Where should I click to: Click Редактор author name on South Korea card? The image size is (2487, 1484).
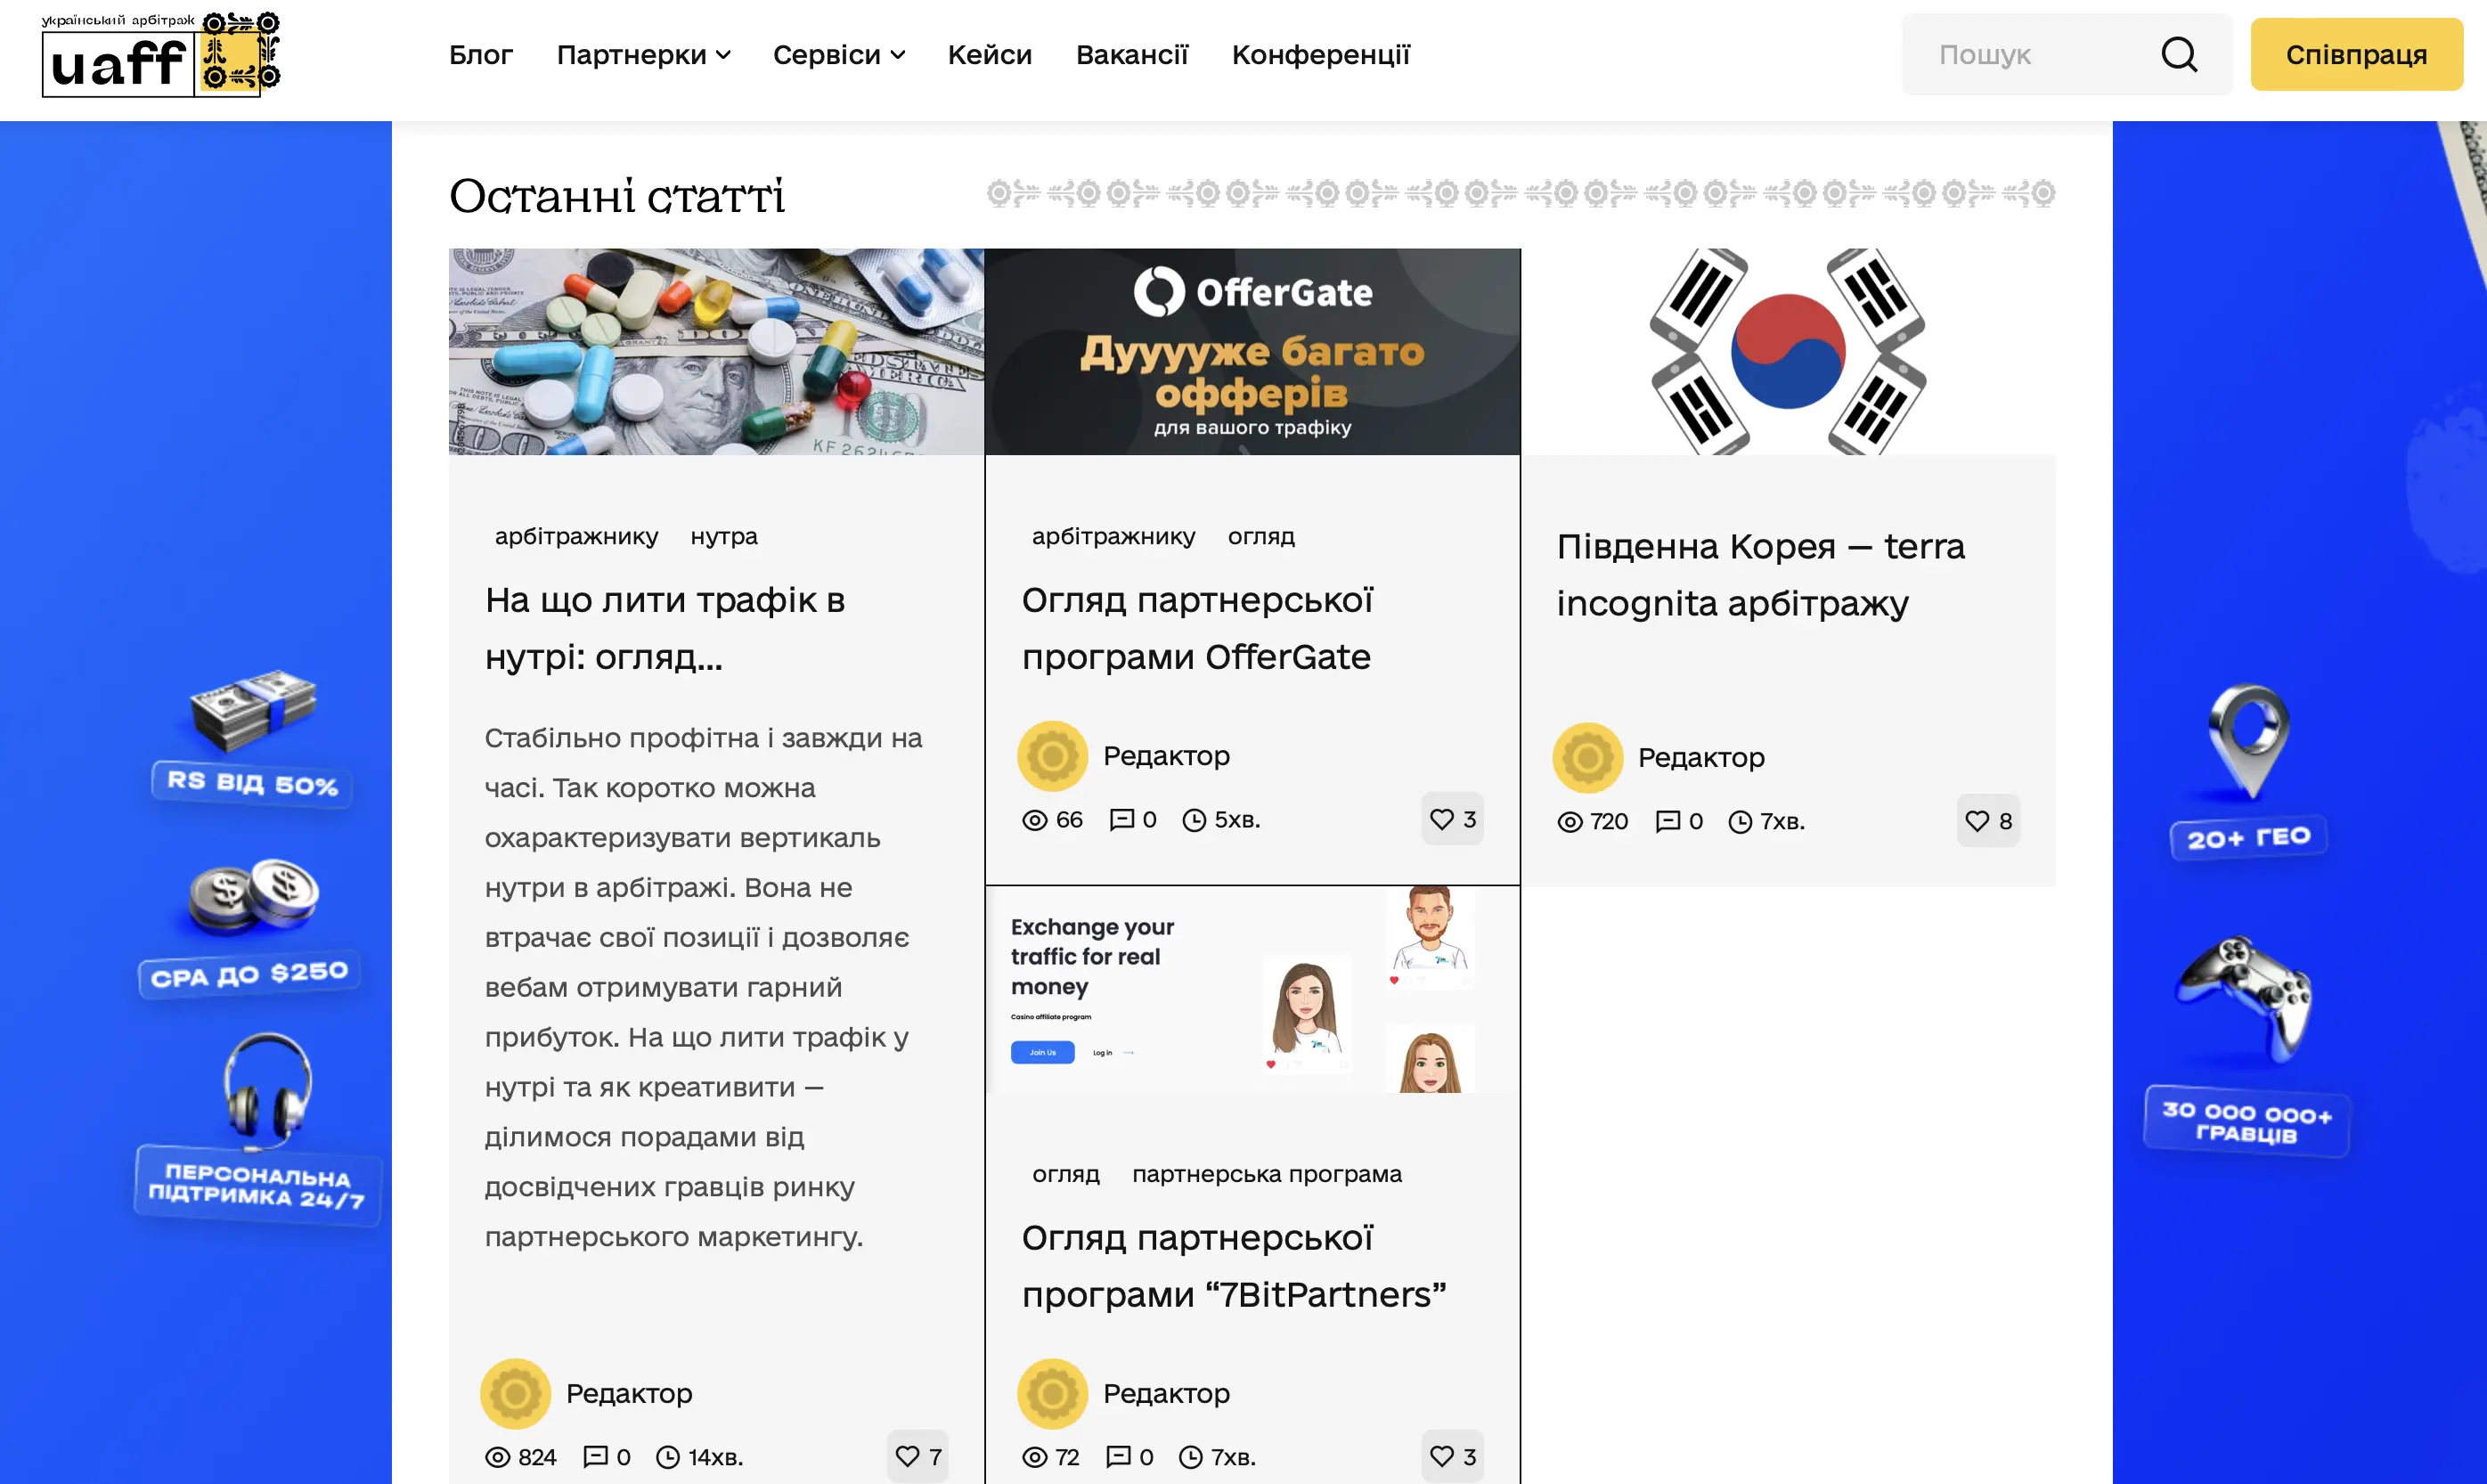click(x=1701, y=758)
